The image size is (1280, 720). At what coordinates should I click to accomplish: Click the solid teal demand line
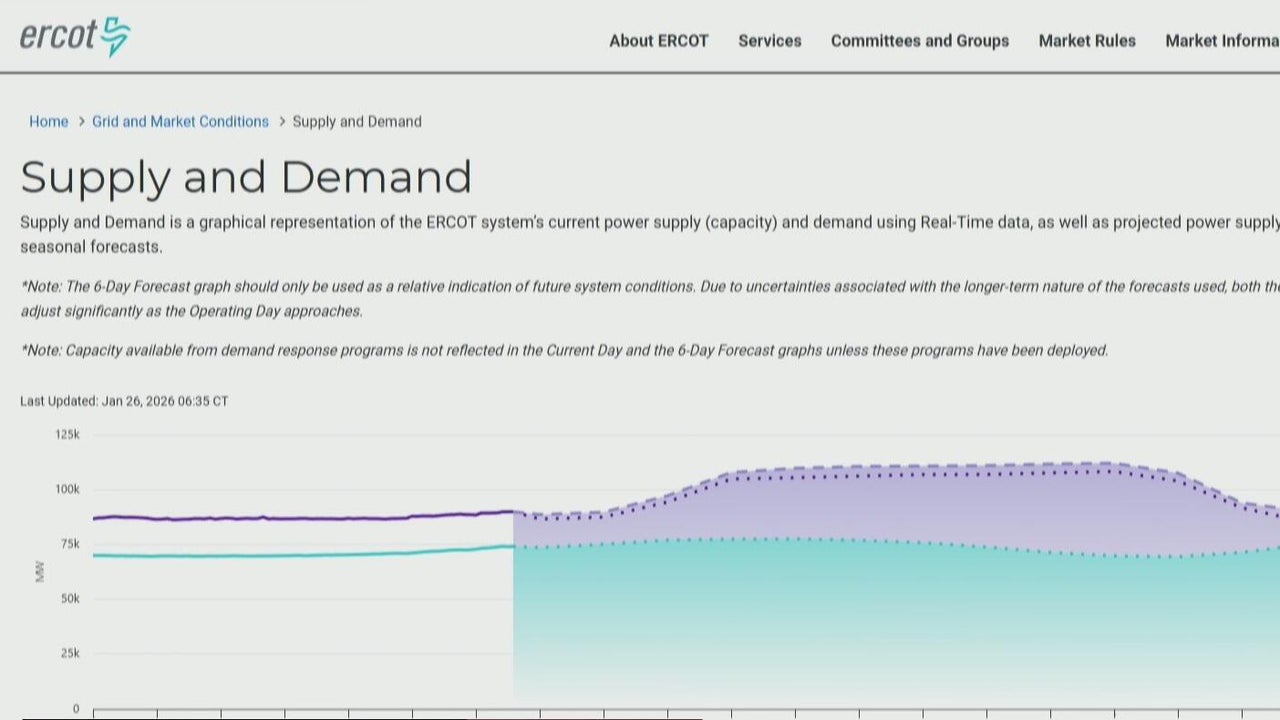[300, 555]
